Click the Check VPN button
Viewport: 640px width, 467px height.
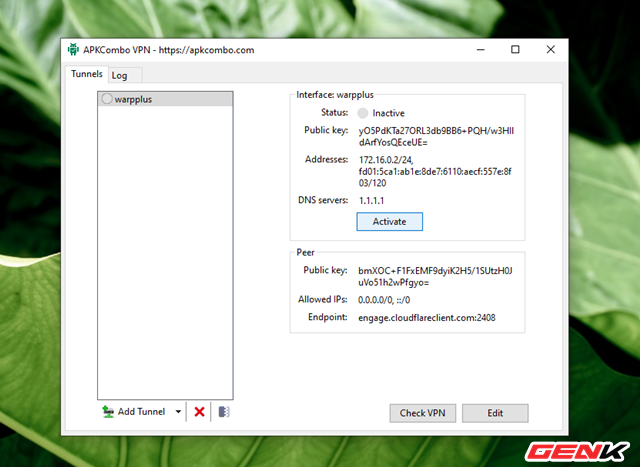pyautogui.click(x=421, y=413)
